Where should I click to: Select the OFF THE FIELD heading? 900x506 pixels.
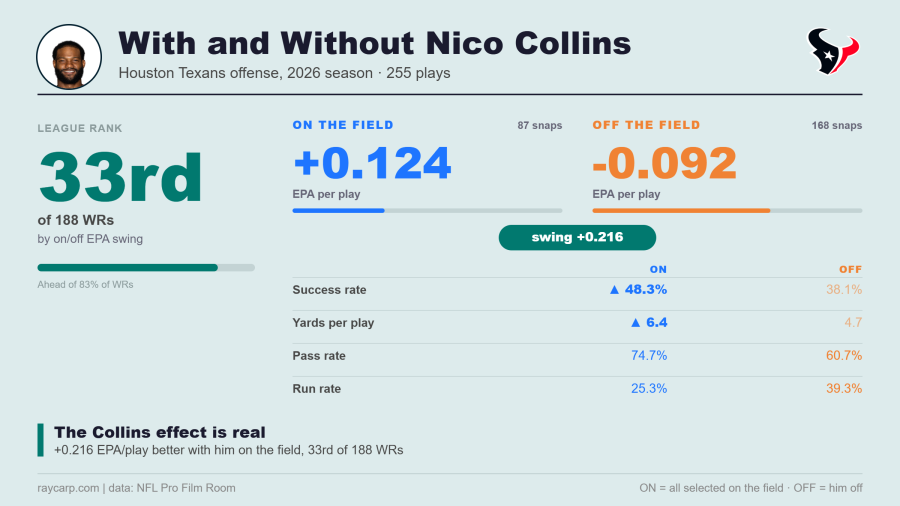pos(646,125)
